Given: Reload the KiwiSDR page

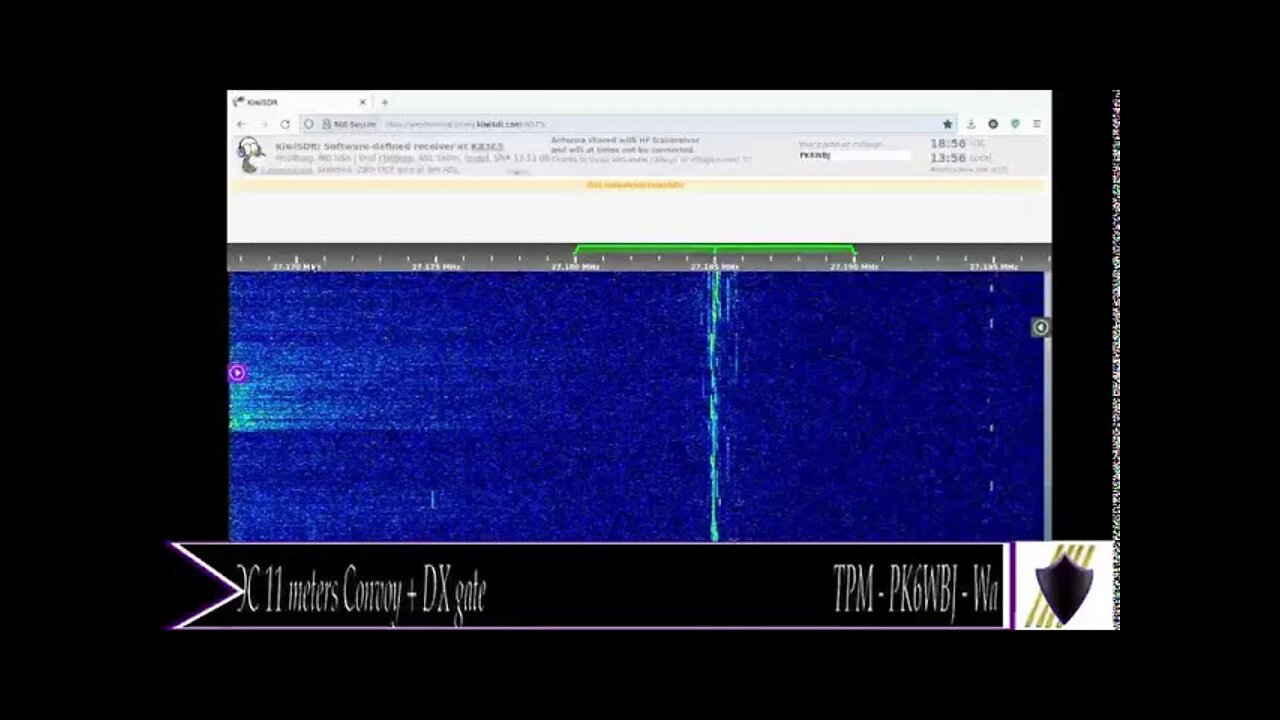Looking at the screenshot, I should point(285,124).
